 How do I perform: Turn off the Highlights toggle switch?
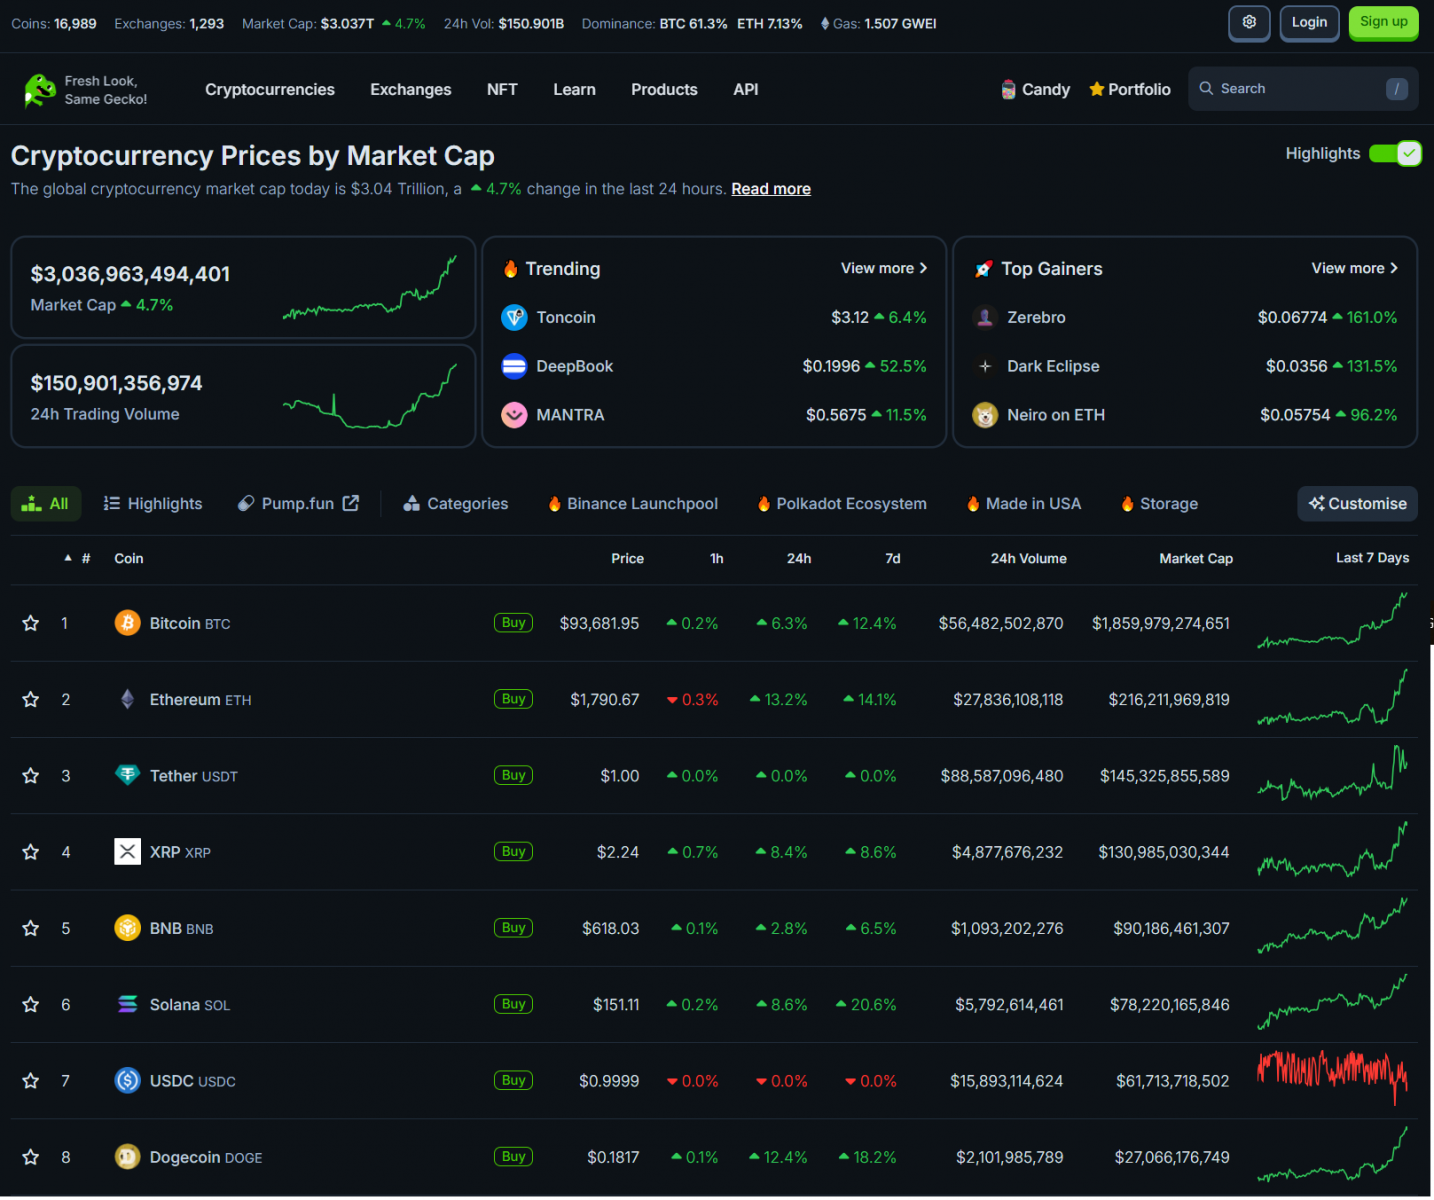pyautogui.click(x=1395, y=153)
